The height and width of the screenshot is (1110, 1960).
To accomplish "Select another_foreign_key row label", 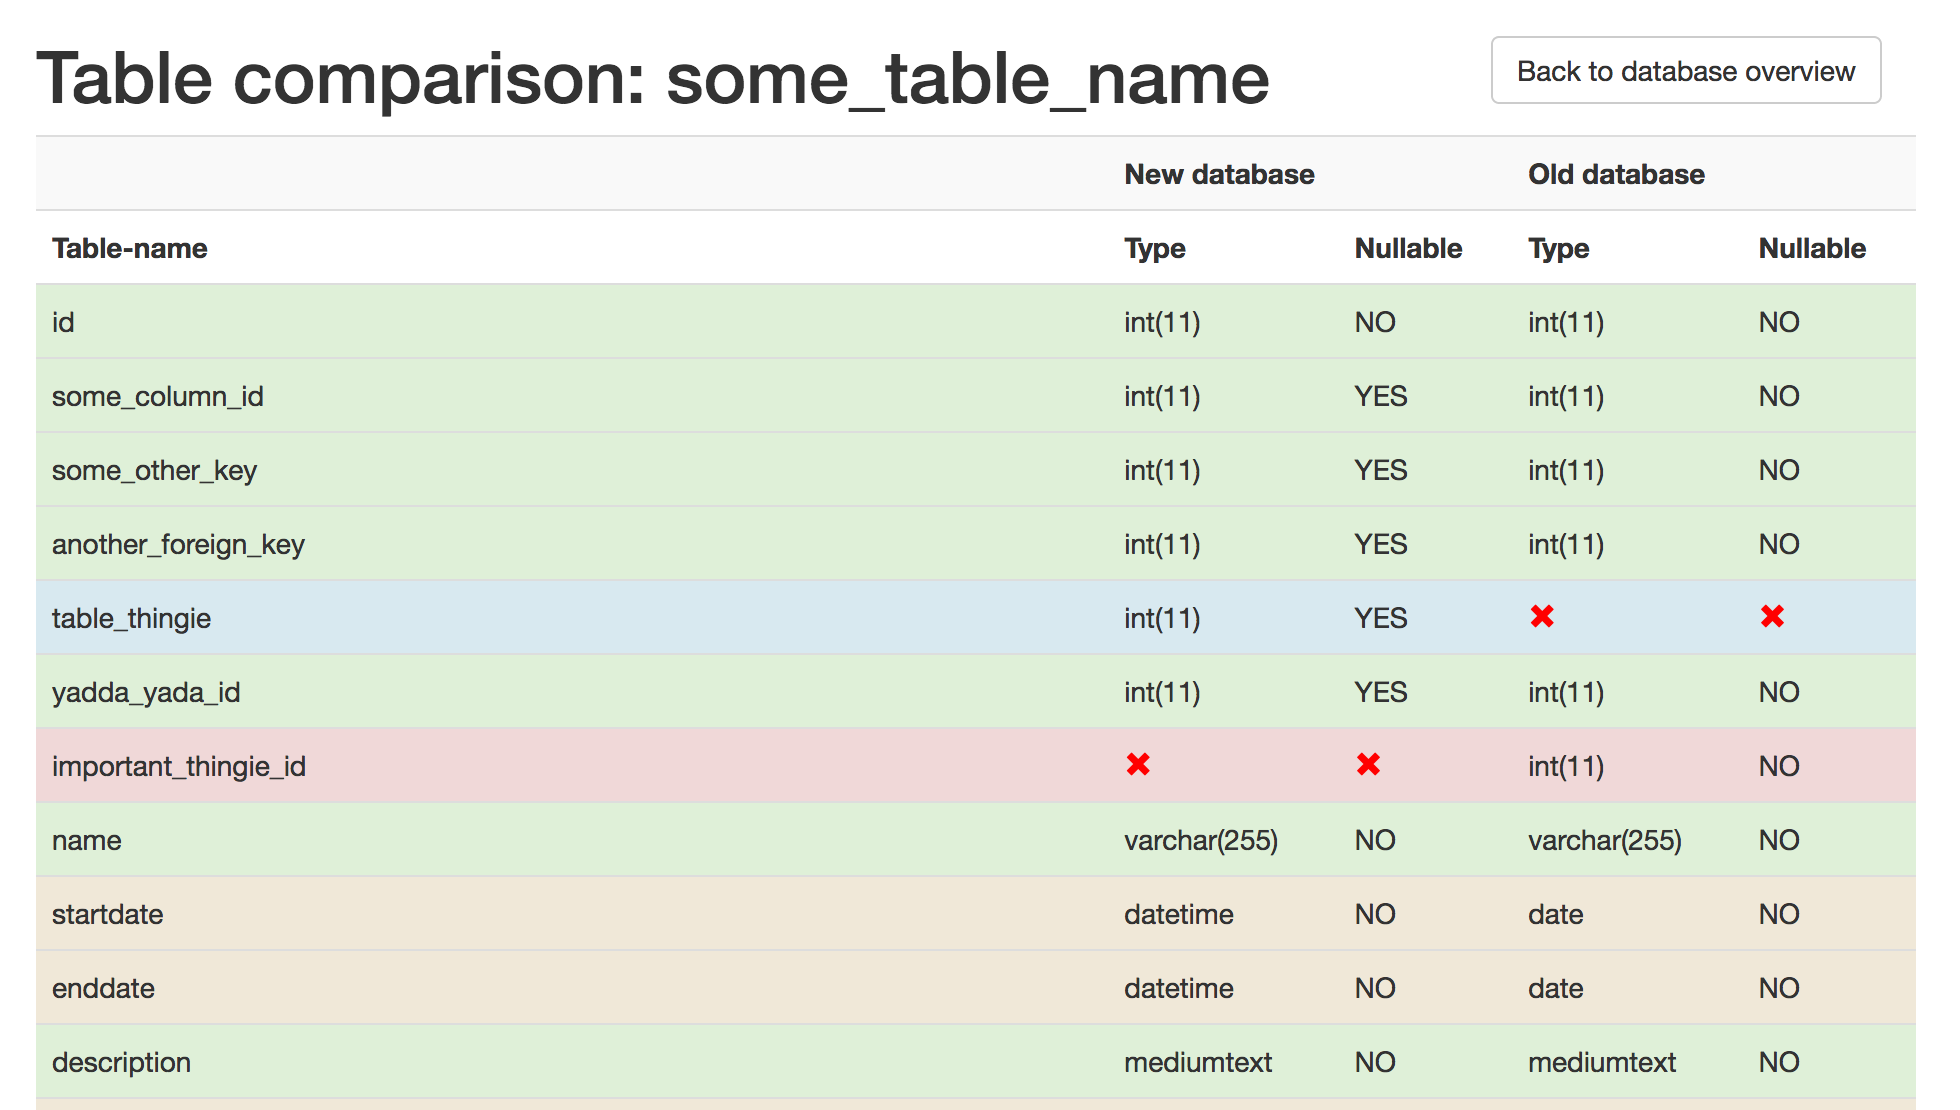I will pyautogui.click(x=178, y=544).
